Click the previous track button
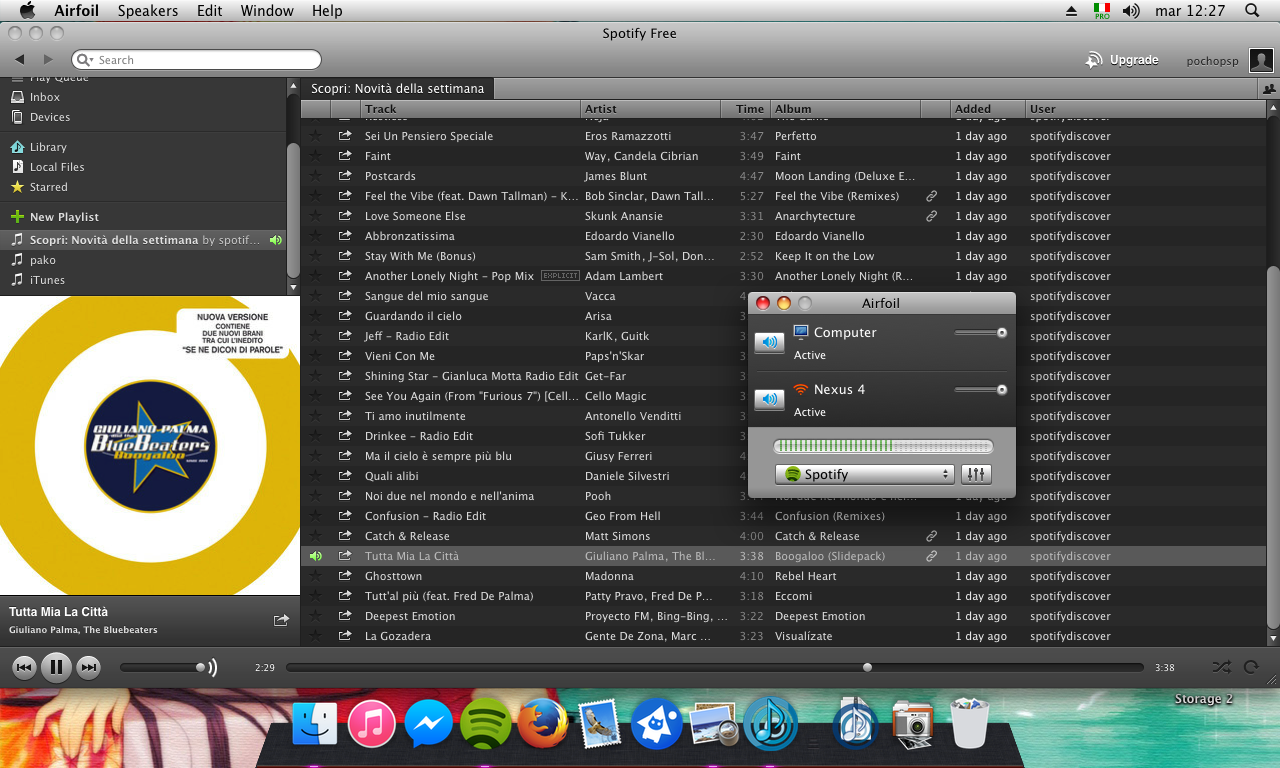 click(25, 667)
